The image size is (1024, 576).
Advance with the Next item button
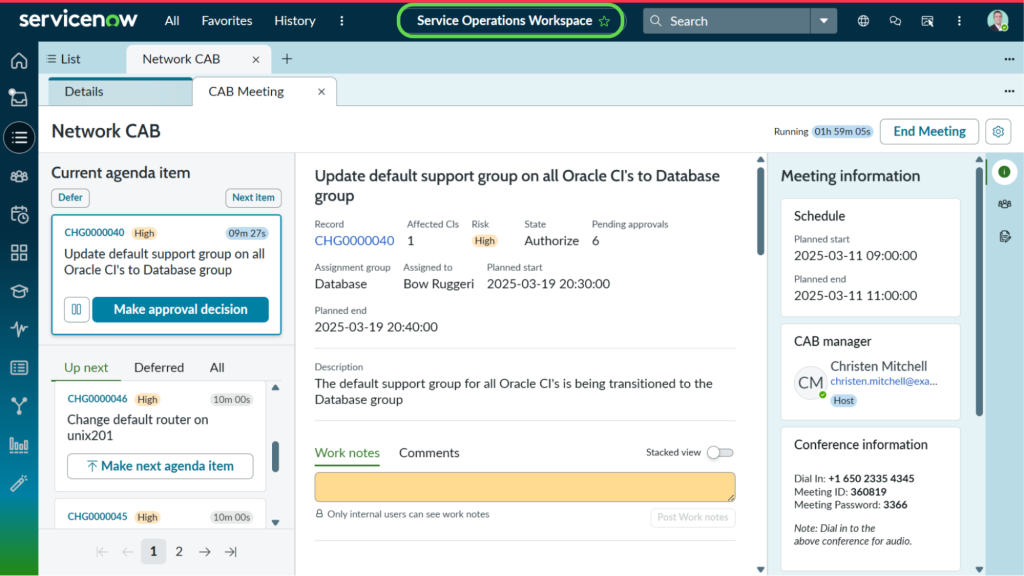pyautogui.click(x=253, y=197)
